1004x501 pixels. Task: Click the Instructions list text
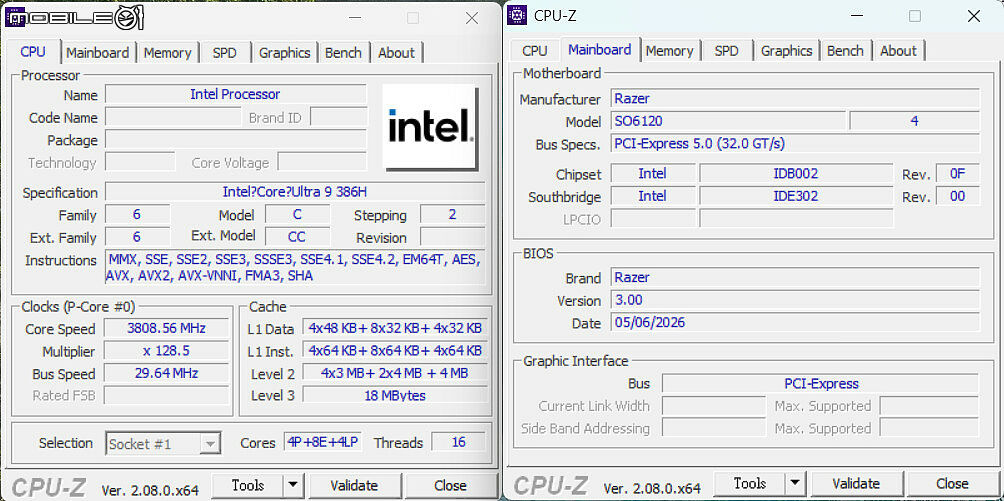coord(295,267)
